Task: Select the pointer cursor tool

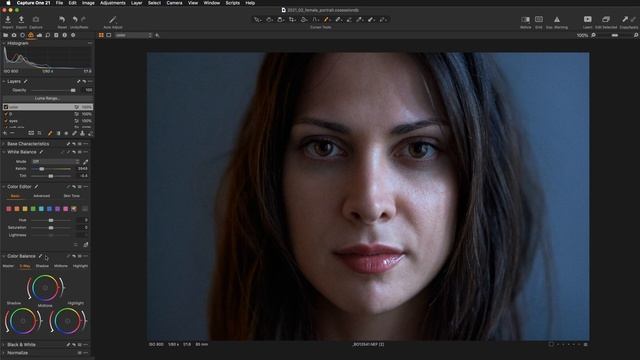Action: [258, 20]
